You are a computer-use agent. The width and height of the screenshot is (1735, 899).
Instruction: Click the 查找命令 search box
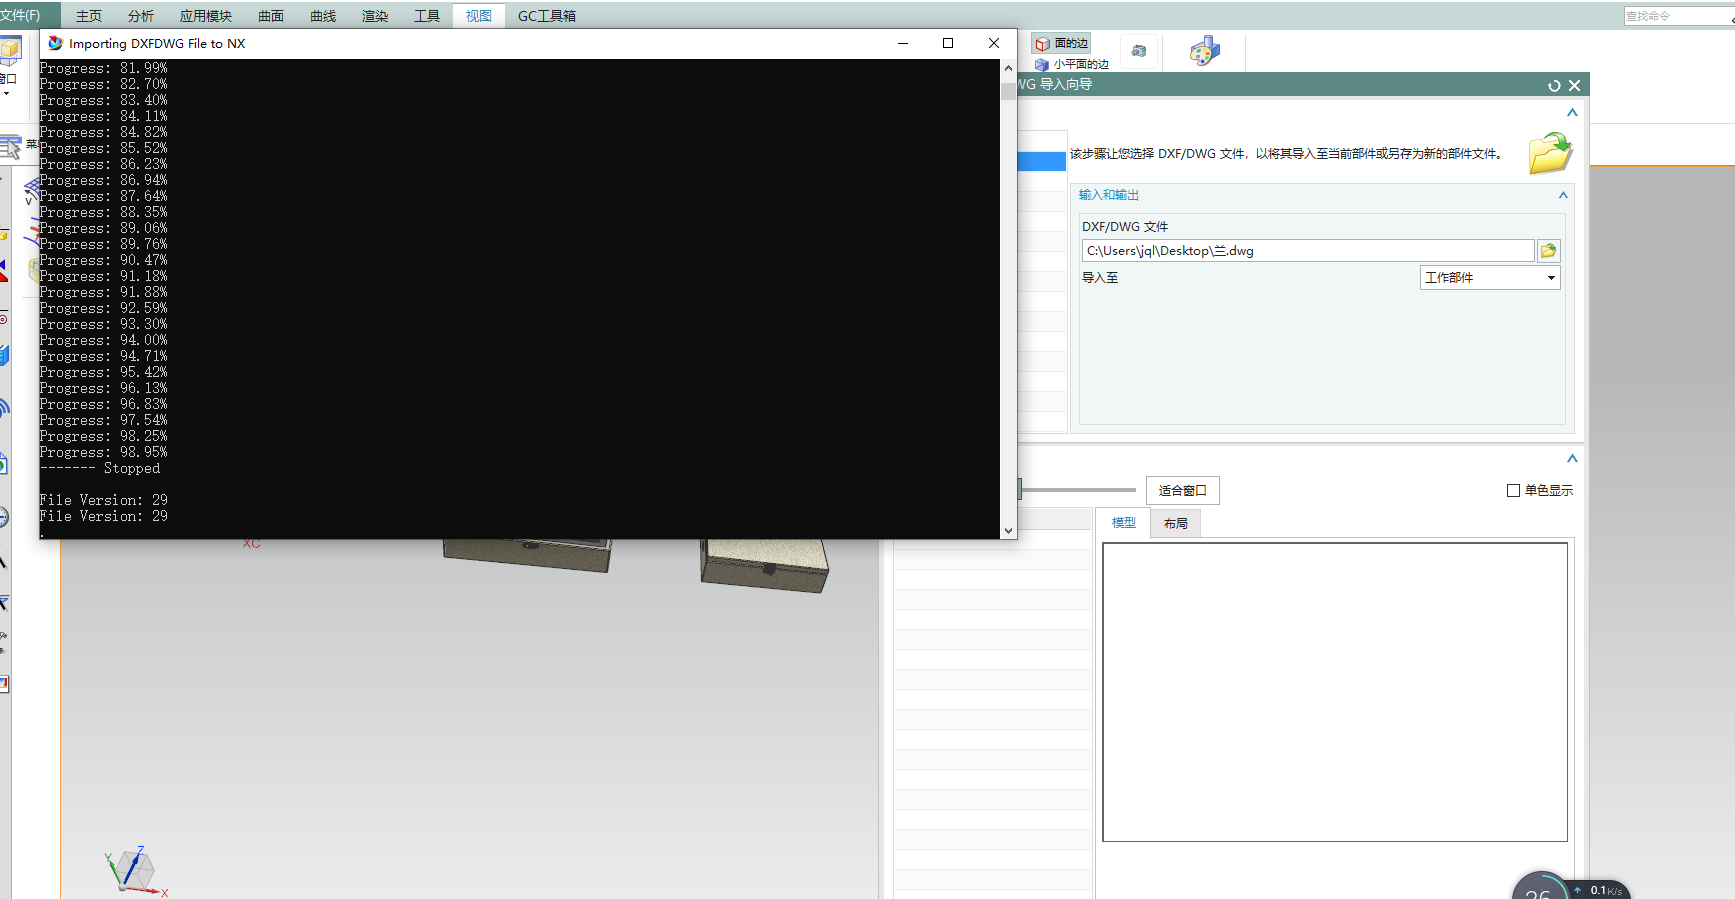click(1678, 16)
